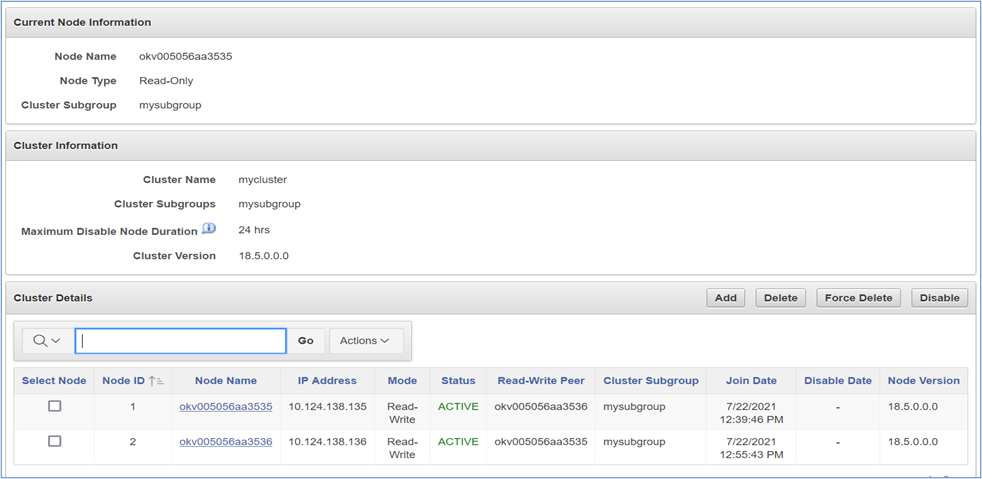Open the okv005056aa3536 node name link
The height and width of the screenshot is (479, 982).
point(225,442)
